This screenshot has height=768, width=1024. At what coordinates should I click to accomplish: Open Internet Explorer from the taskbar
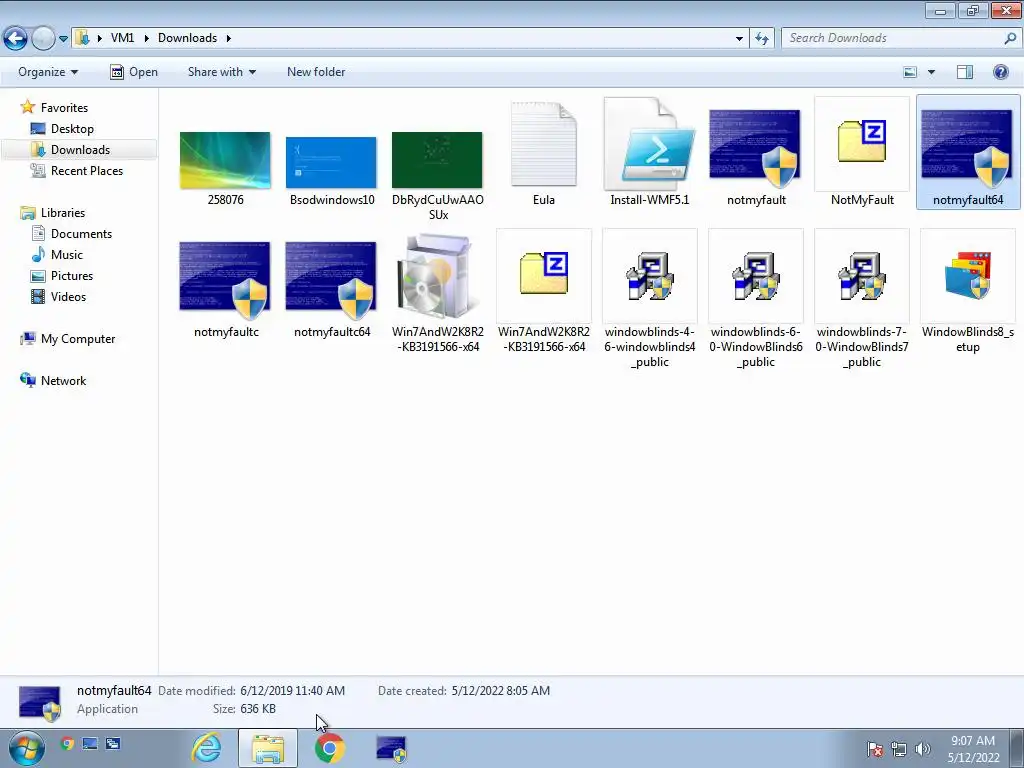tap(206, 748)
